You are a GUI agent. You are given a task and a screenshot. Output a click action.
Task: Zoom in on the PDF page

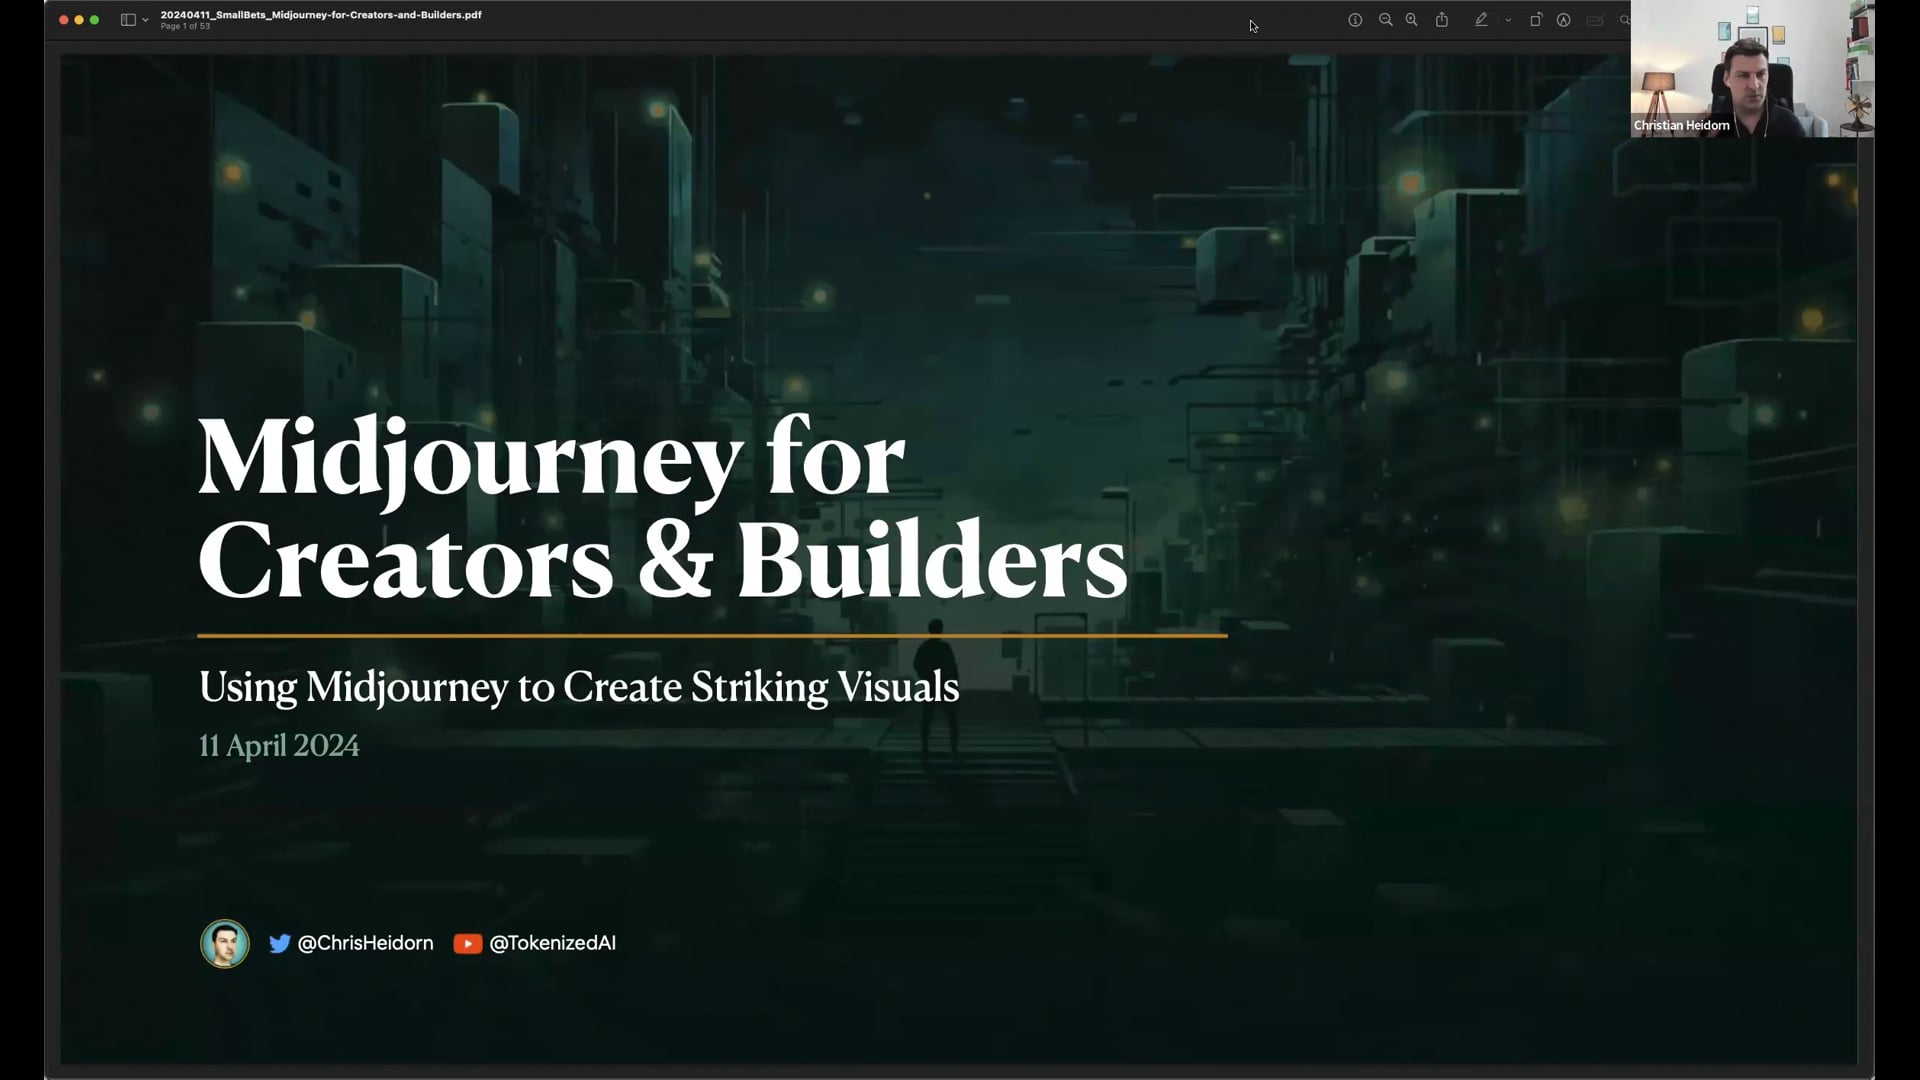coord(1411,20)
